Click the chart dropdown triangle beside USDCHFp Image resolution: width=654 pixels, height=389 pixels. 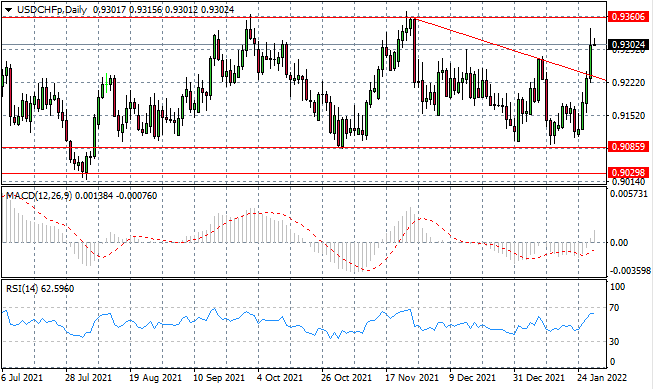[8, 10]
